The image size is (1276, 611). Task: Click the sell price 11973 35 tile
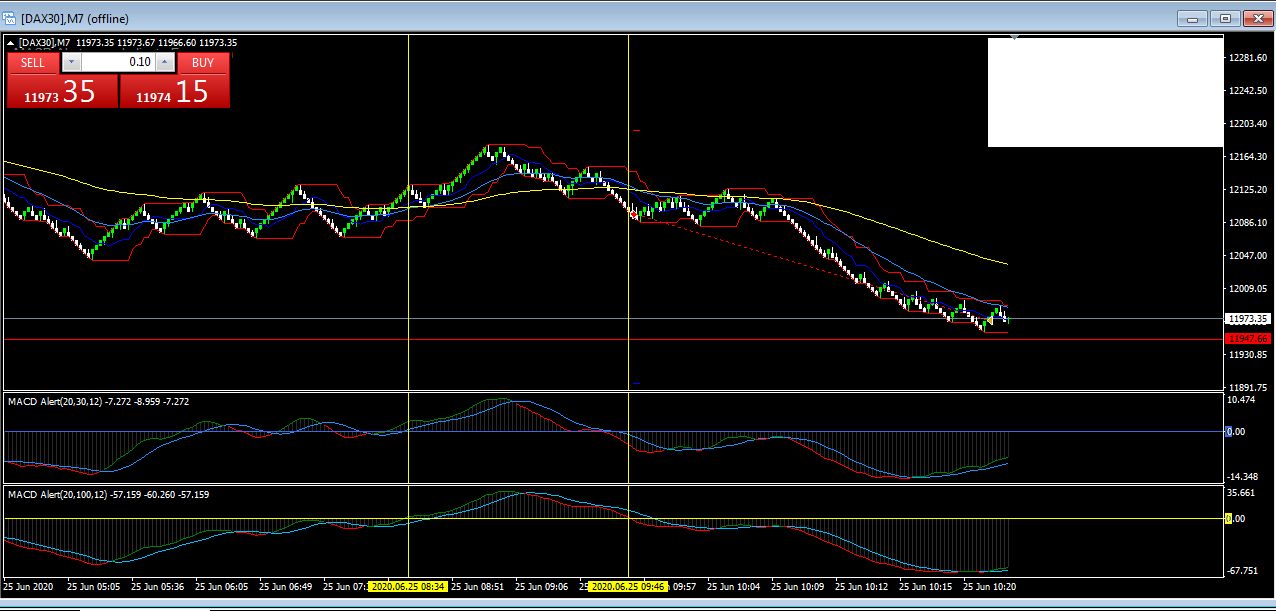coord(63,92)
